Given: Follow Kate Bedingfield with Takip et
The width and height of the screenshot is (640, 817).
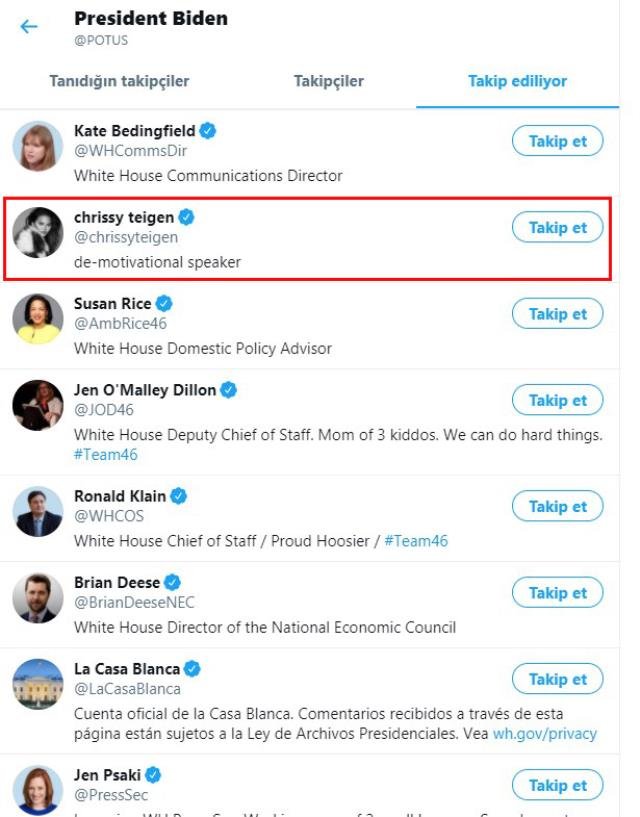Looking at the screenshot, I should (x=557, y=141).
